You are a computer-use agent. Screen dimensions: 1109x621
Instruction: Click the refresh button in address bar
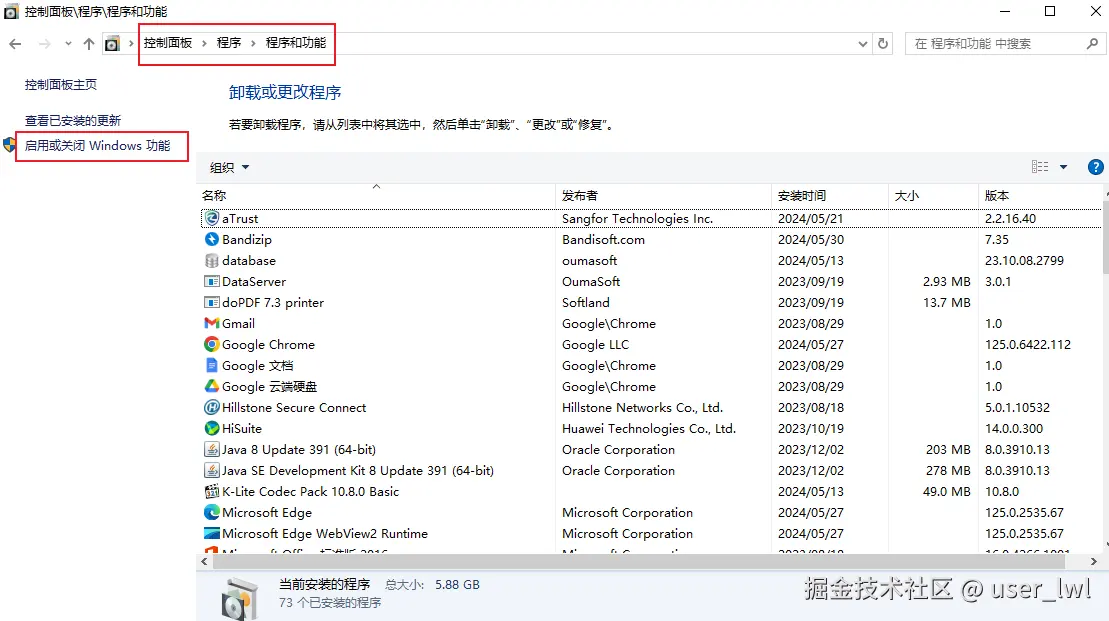click(883, 43)
